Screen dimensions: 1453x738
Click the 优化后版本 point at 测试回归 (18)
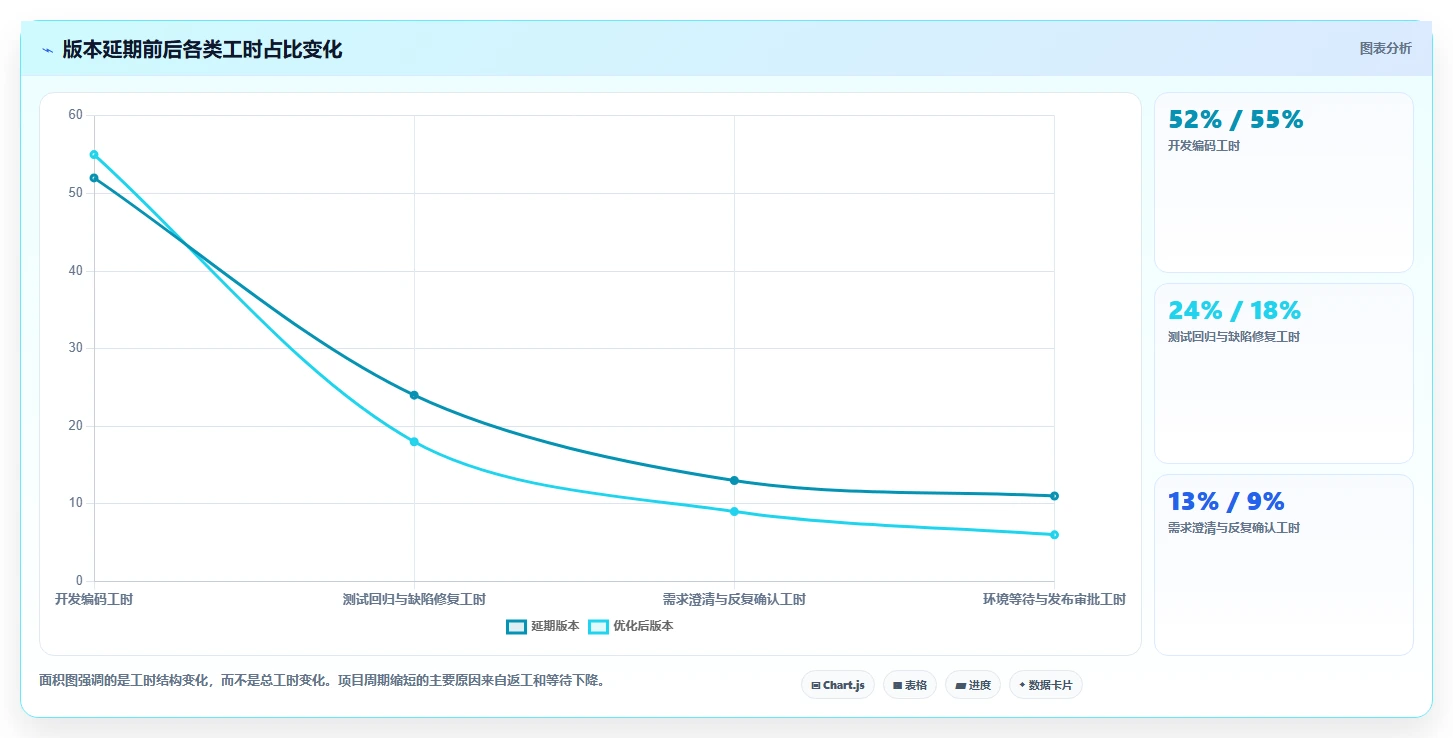(x=414, y=442)
